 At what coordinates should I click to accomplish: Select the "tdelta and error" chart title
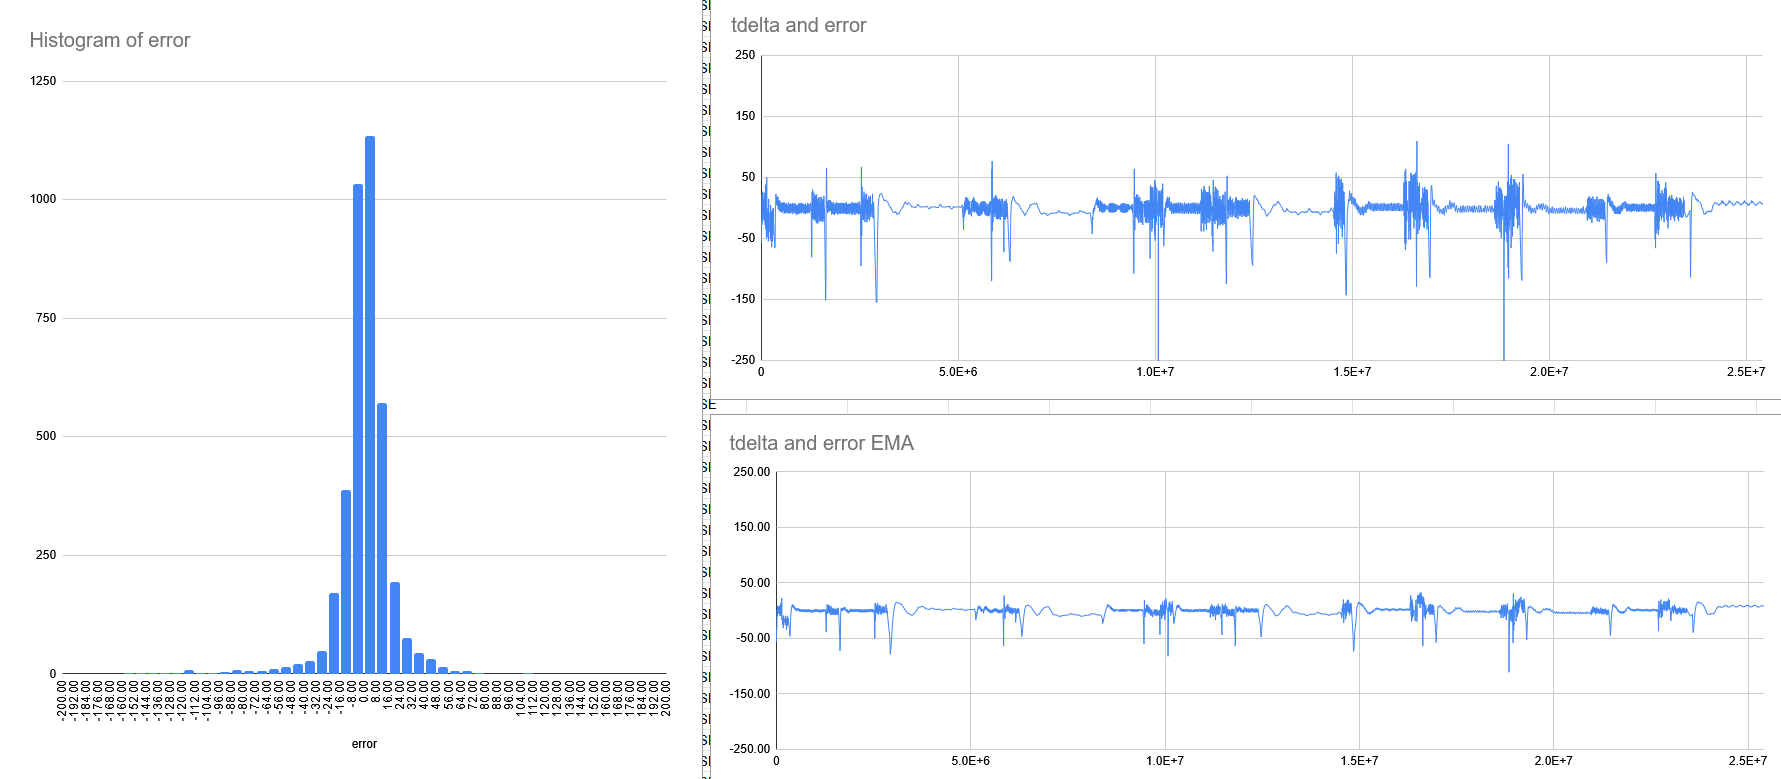799,25
